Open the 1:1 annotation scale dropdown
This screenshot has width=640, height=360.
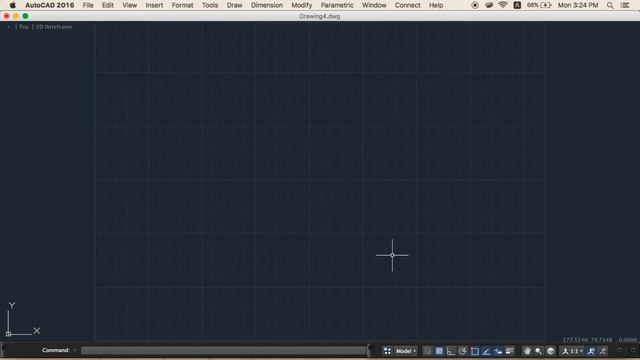click(572, 351)
